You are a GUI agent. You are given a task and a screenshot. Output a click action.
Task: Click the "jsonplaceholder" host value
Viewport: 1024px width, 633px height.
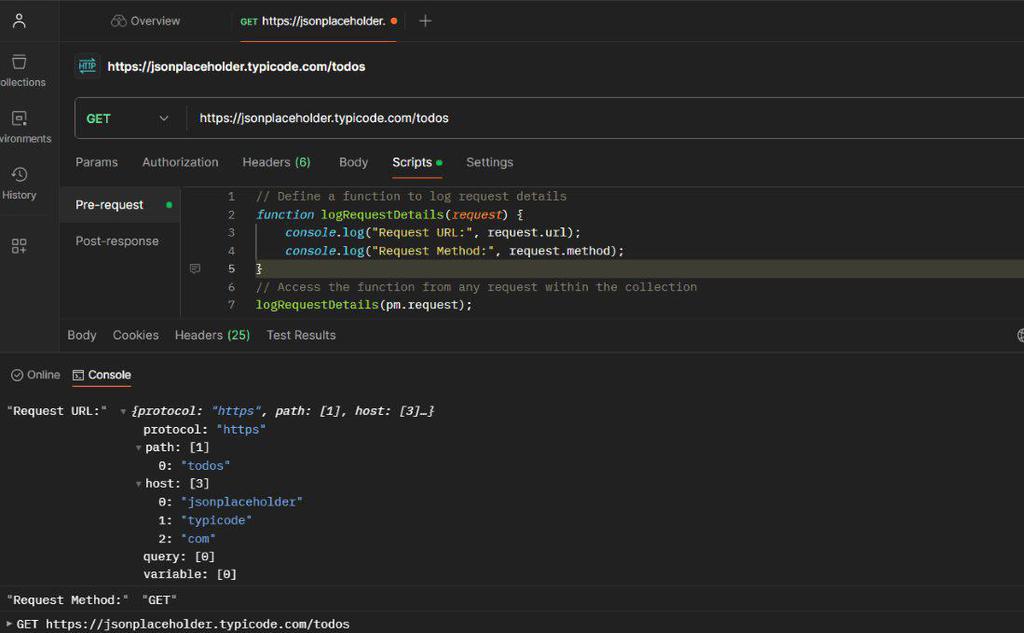[242, 502]
